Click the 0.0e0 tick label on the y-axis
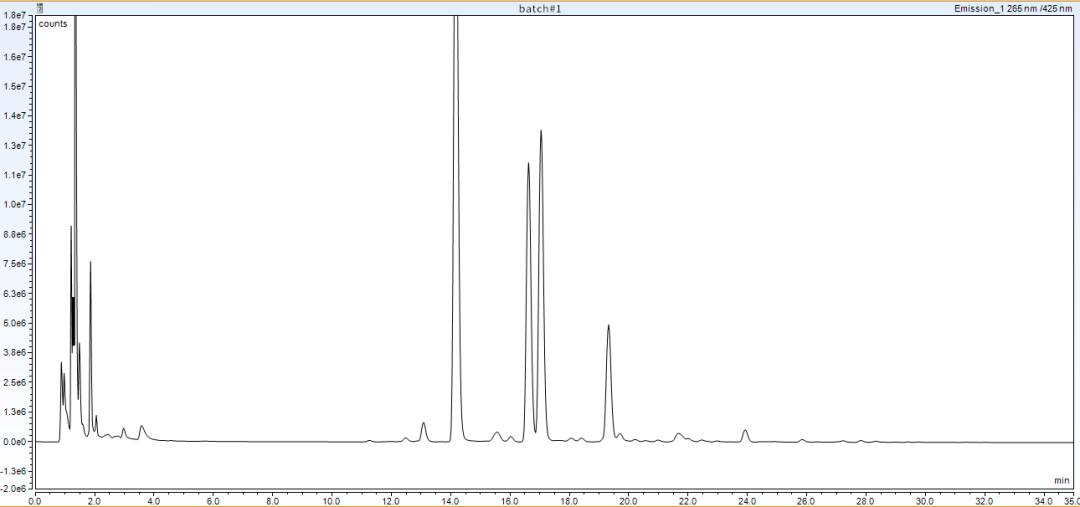Screen dimensions: 1080x507 pos(14,442)
